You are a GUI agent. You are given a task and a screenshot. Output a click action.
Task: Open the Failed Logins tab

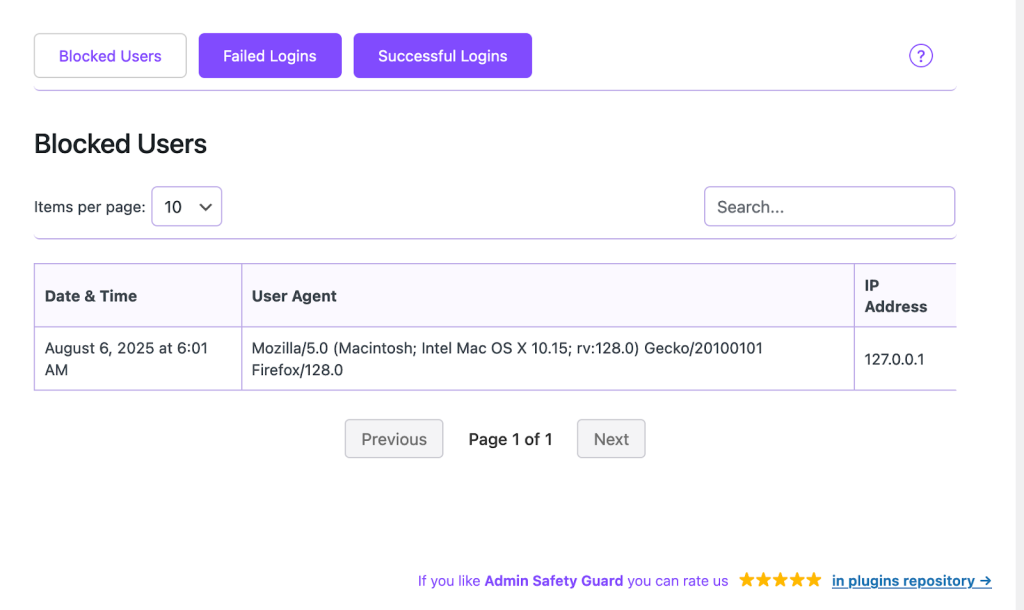[x=270, y=56]
